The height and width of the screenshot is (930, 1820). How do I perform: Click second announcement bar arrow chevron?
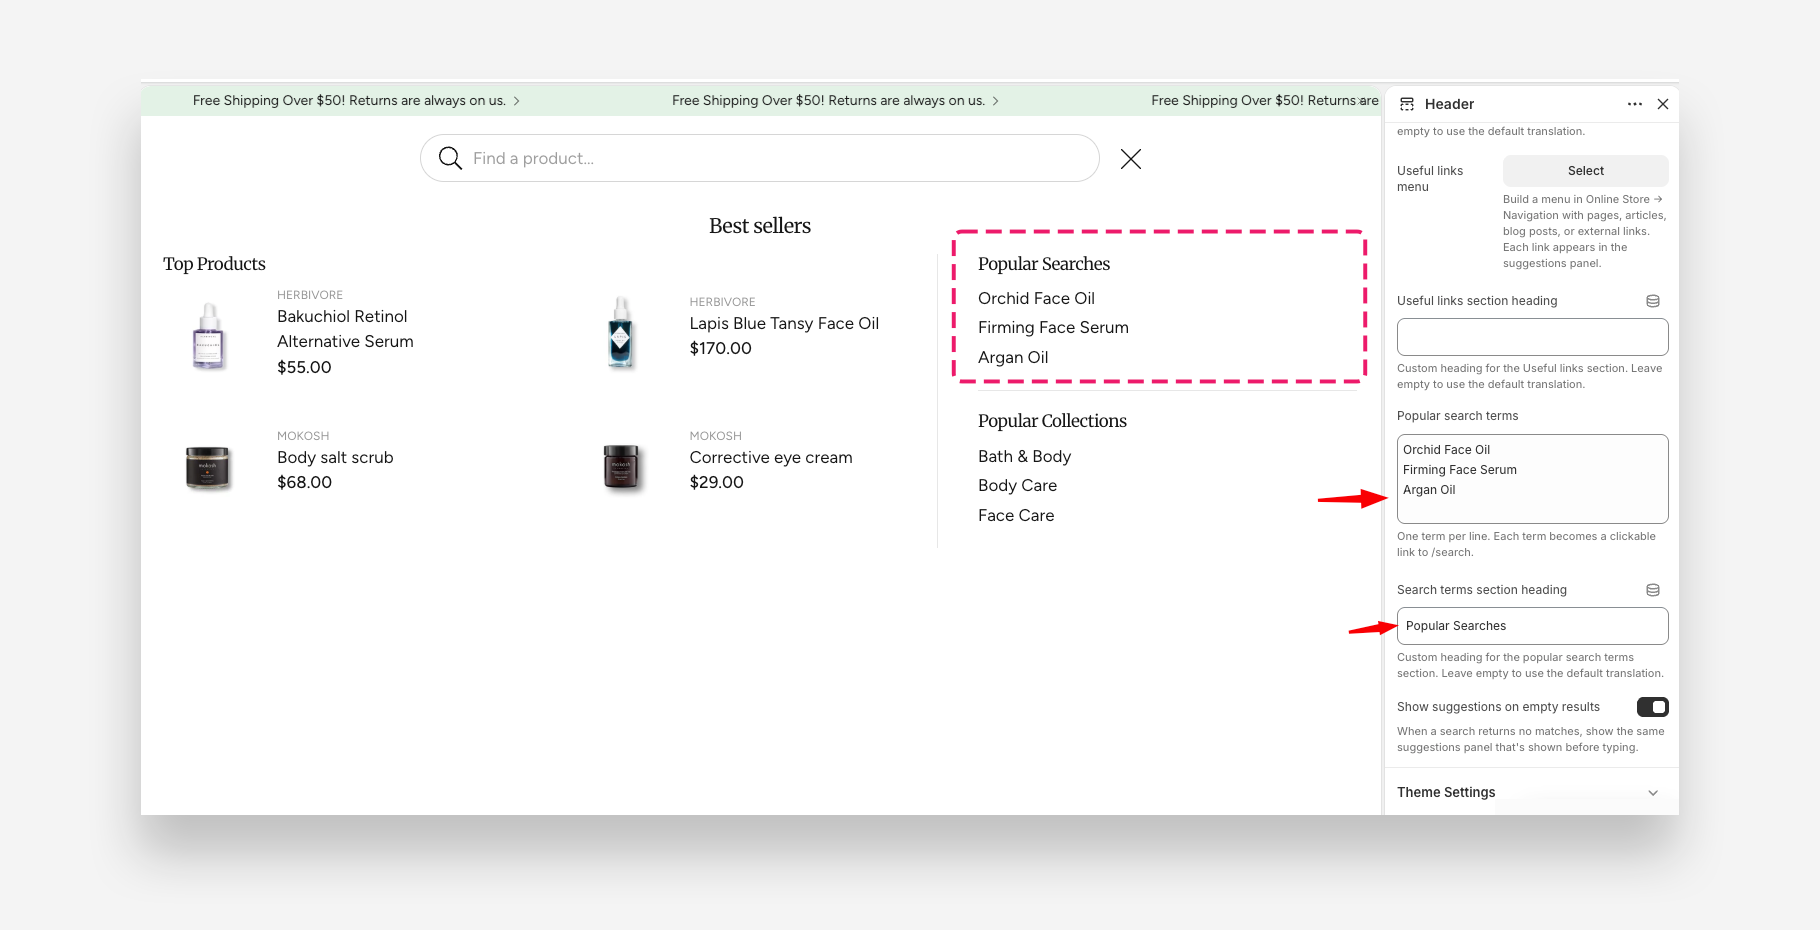click(x=995, y=101)
